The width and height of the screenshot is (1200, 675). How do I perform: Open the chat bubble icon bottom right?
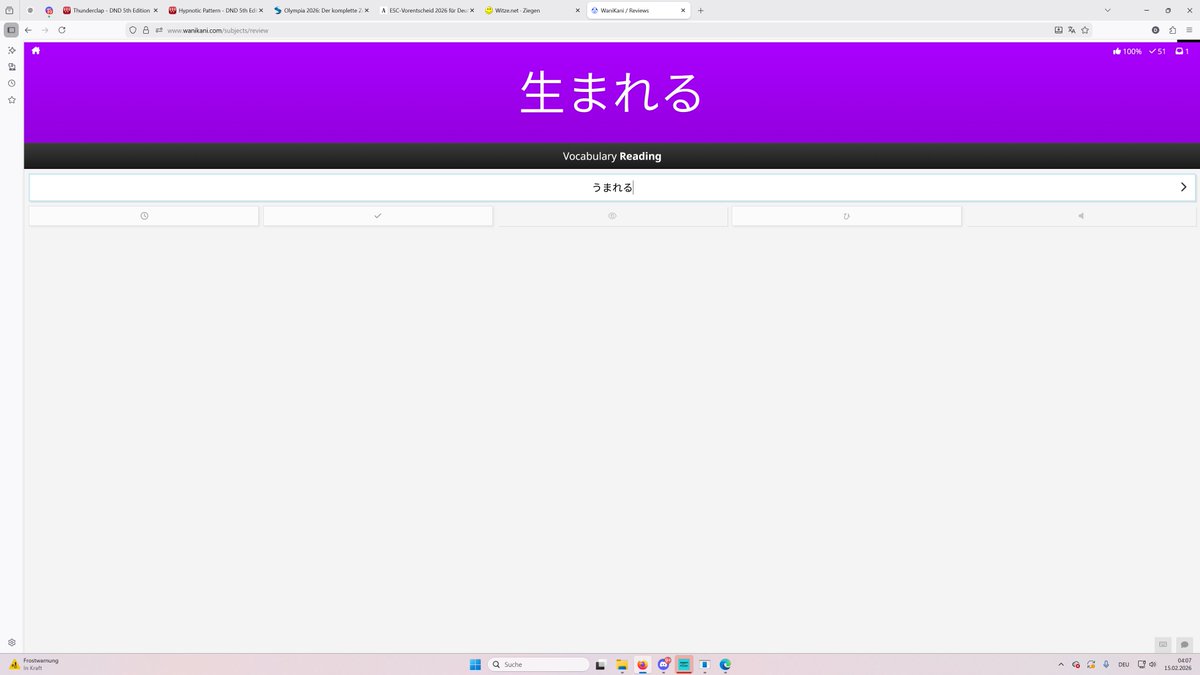click(1185, 644)
